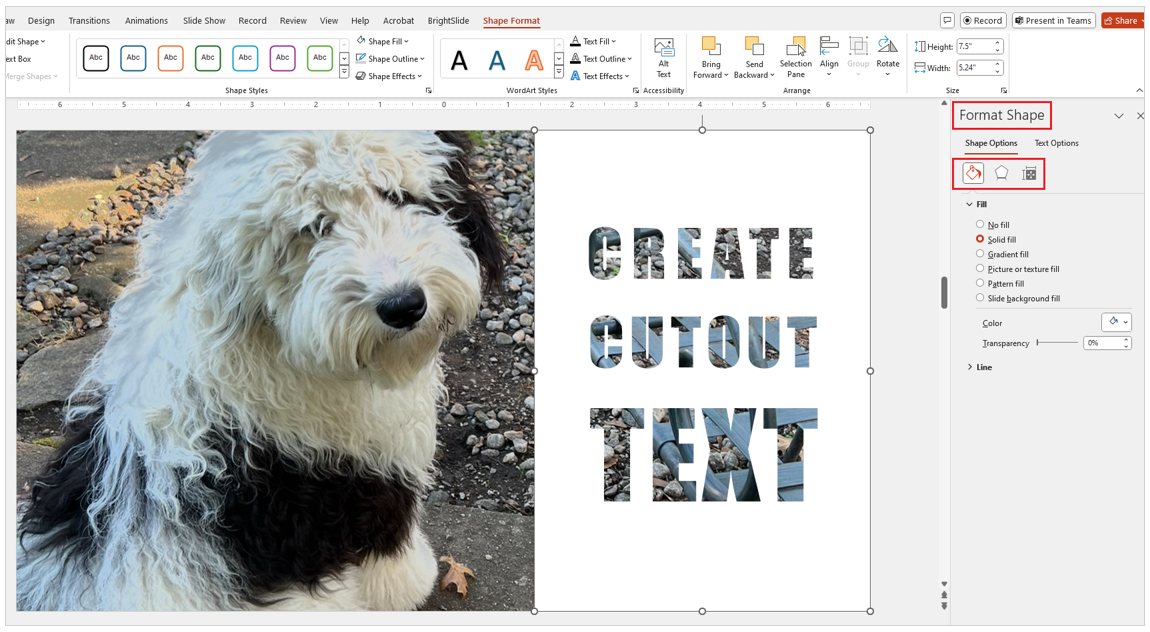Open Shape Outline dropdown

click(x=390, y=59)
